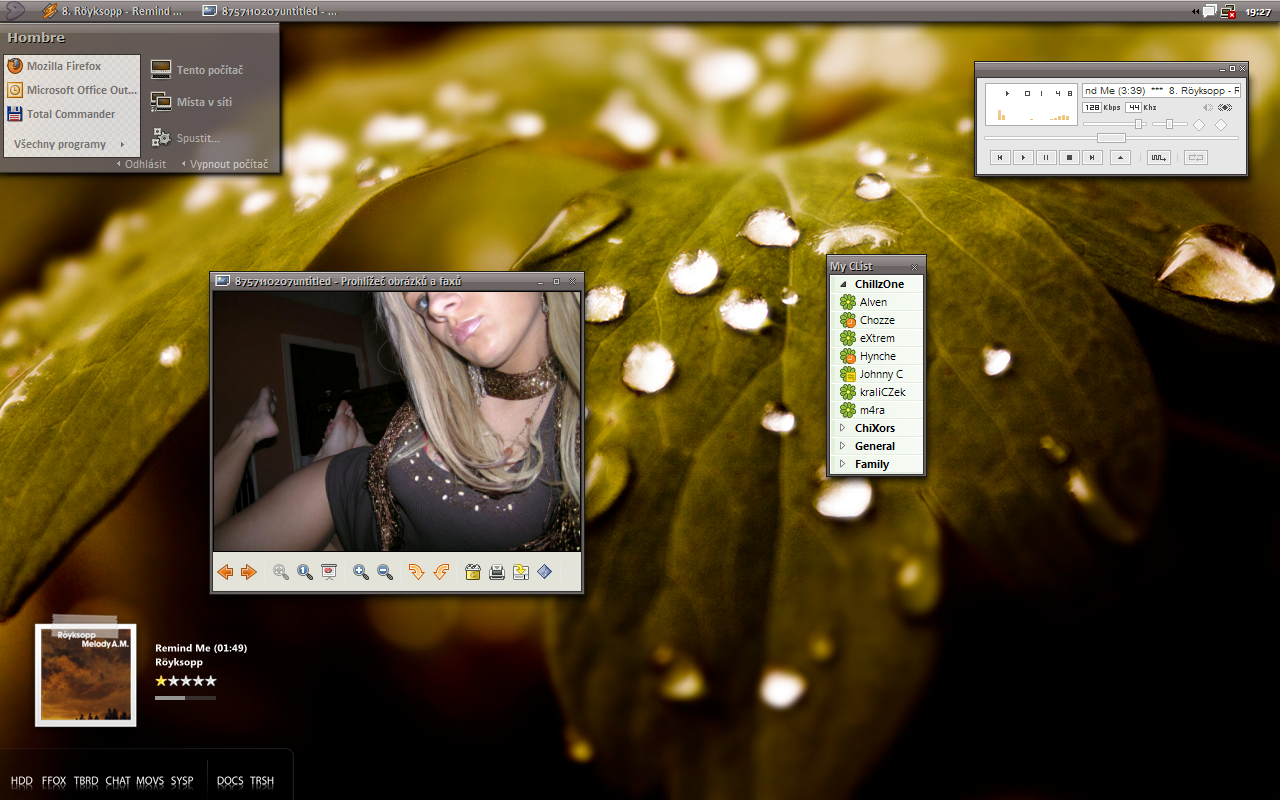This screenshot has width=1280, height=800.
Task: Switch to Röyksopp taskbar item
Action: coord(113,11)
